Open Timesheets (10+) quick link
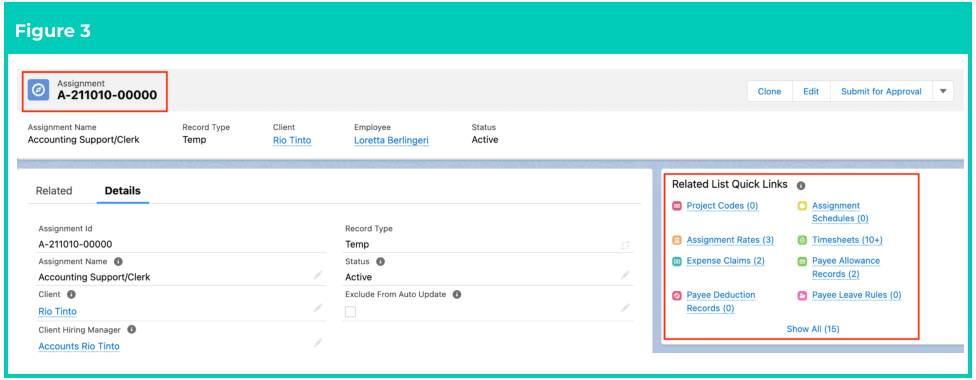The width and height of the screenshot is (976, 380). coord(848,240)
